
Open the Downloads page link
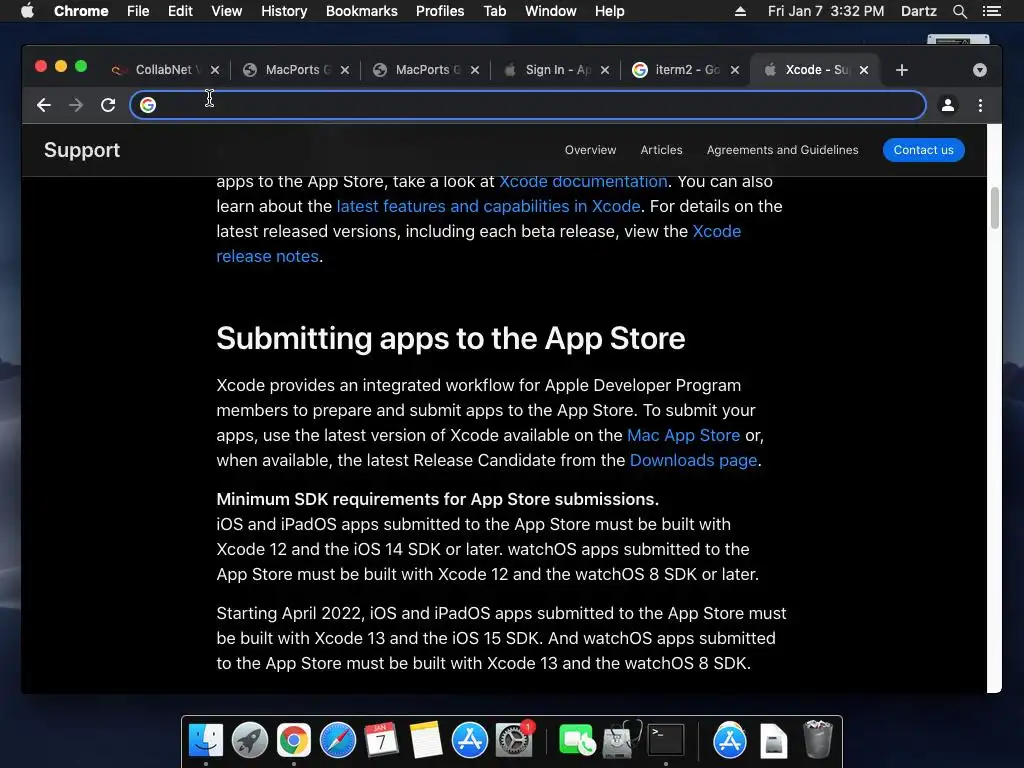pyautogui.click(x=693, y=460)
